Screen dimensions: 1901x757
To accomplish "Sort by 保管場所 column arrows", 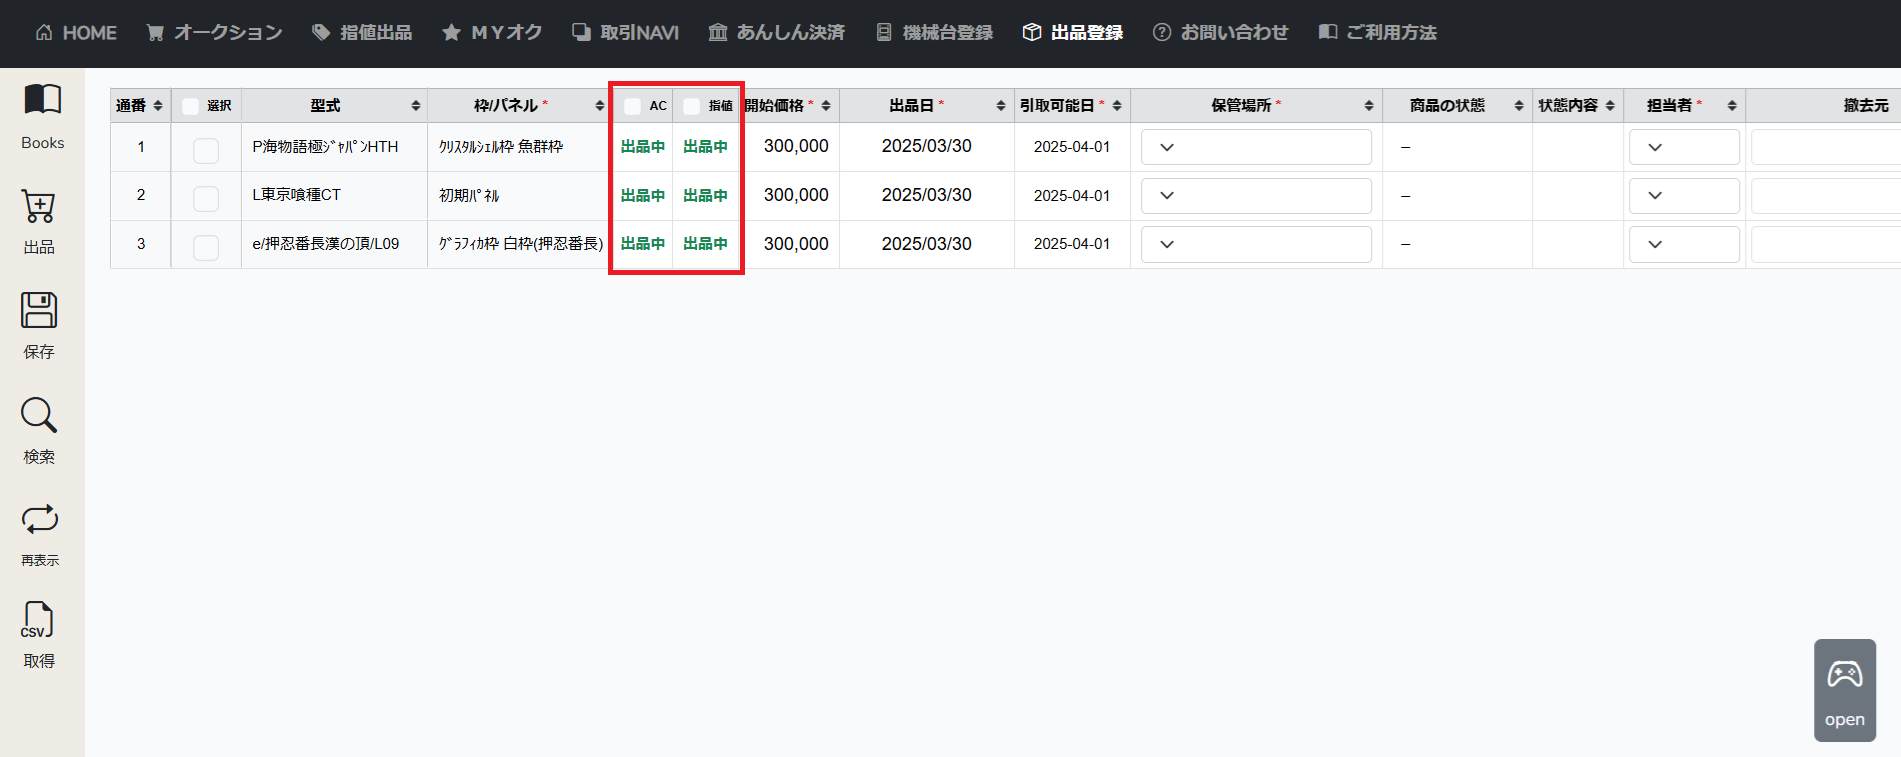I will 1369,106.
